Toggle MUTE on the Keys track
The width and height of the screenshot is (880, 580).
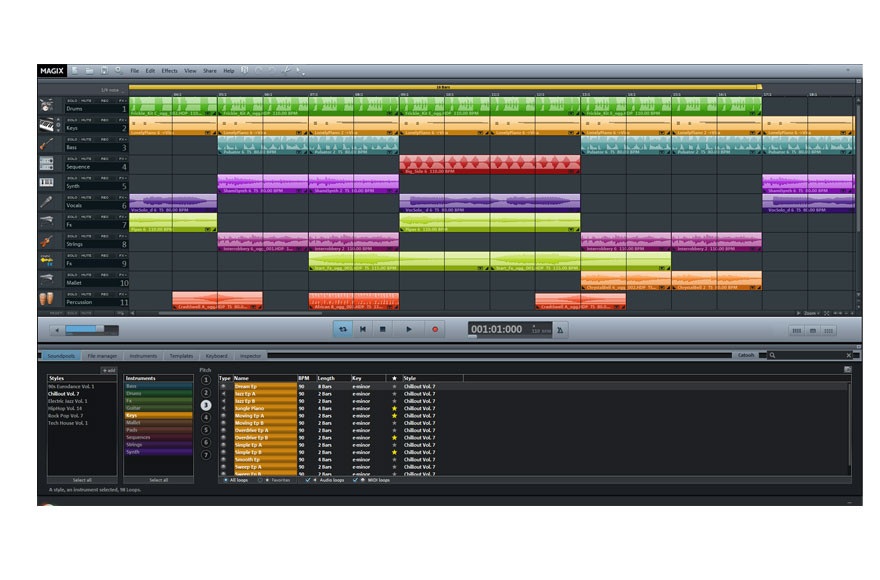click(x=86, y=120)
